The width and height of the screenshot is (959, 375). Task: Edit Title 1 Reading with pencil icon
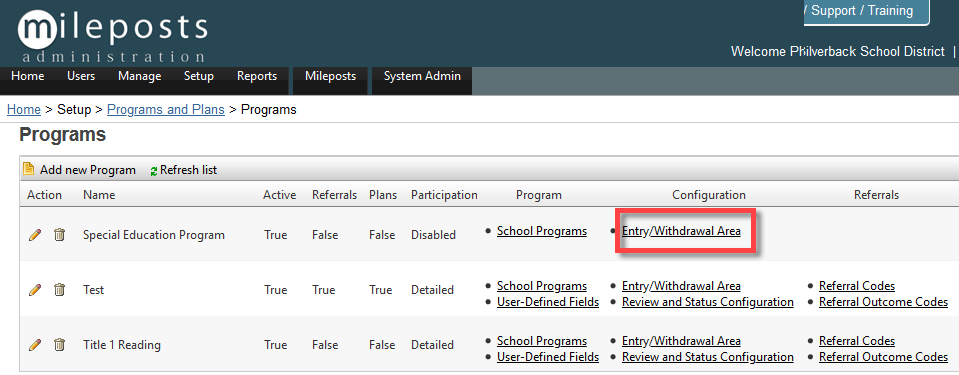coord(35,345)
